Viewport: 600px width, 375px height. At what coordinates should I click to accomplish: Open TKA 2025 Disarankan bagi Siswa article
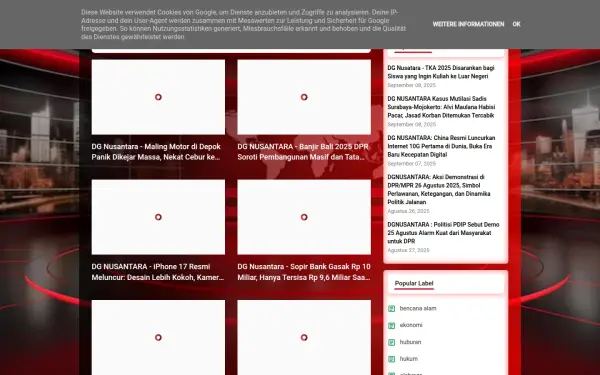(441, 72)
